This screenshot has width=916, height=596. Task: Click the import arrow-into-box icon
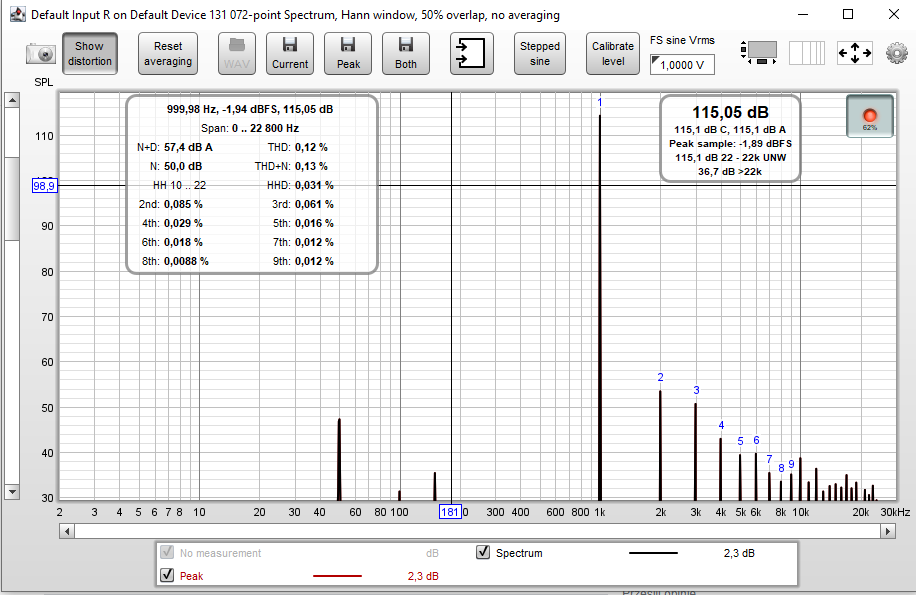coord(471,54)
